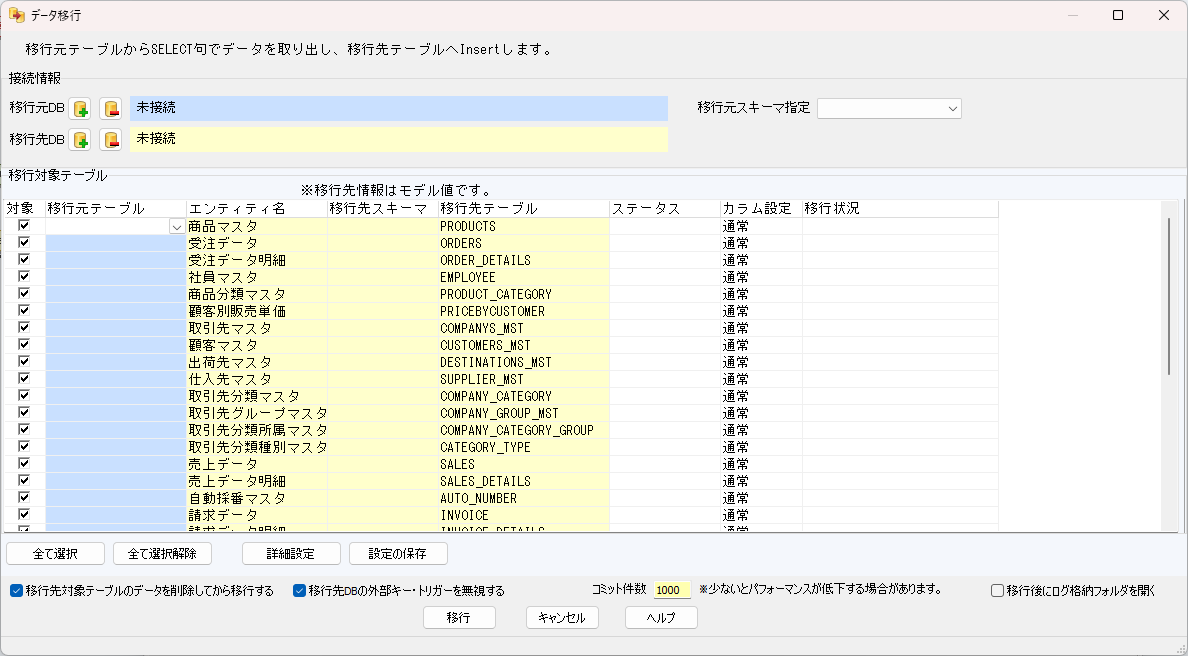Select the PRODUCTS destination table cell

(x=524, y=226)
